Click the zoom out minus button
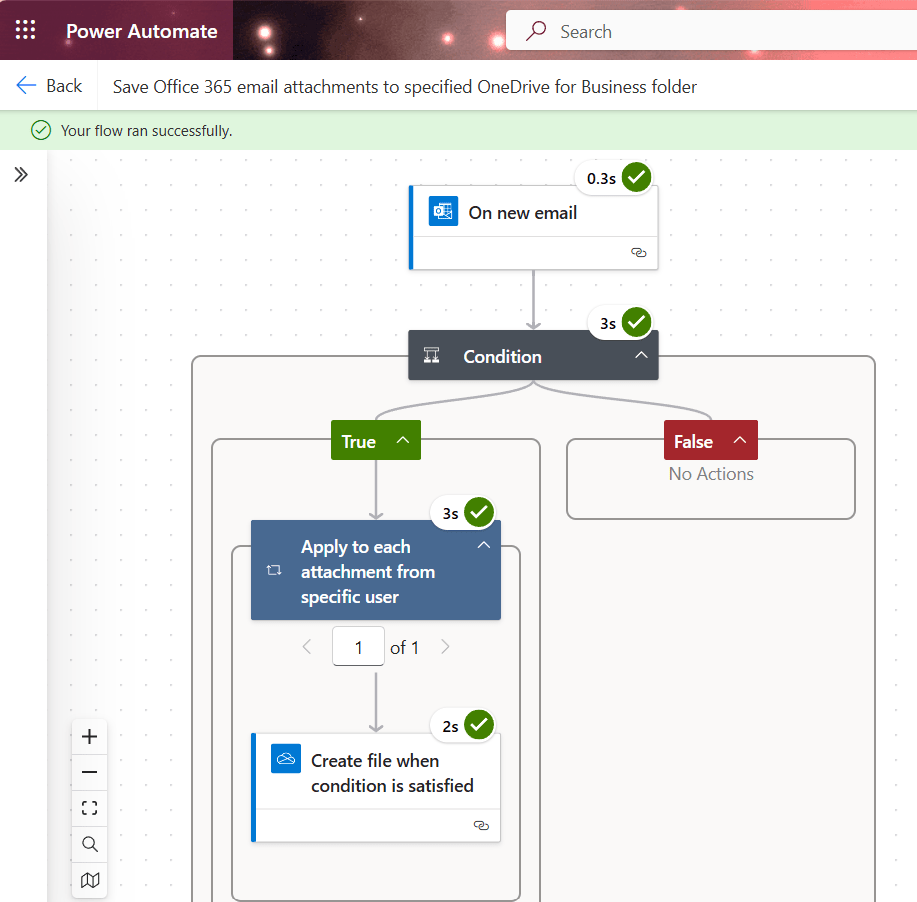 90,772
